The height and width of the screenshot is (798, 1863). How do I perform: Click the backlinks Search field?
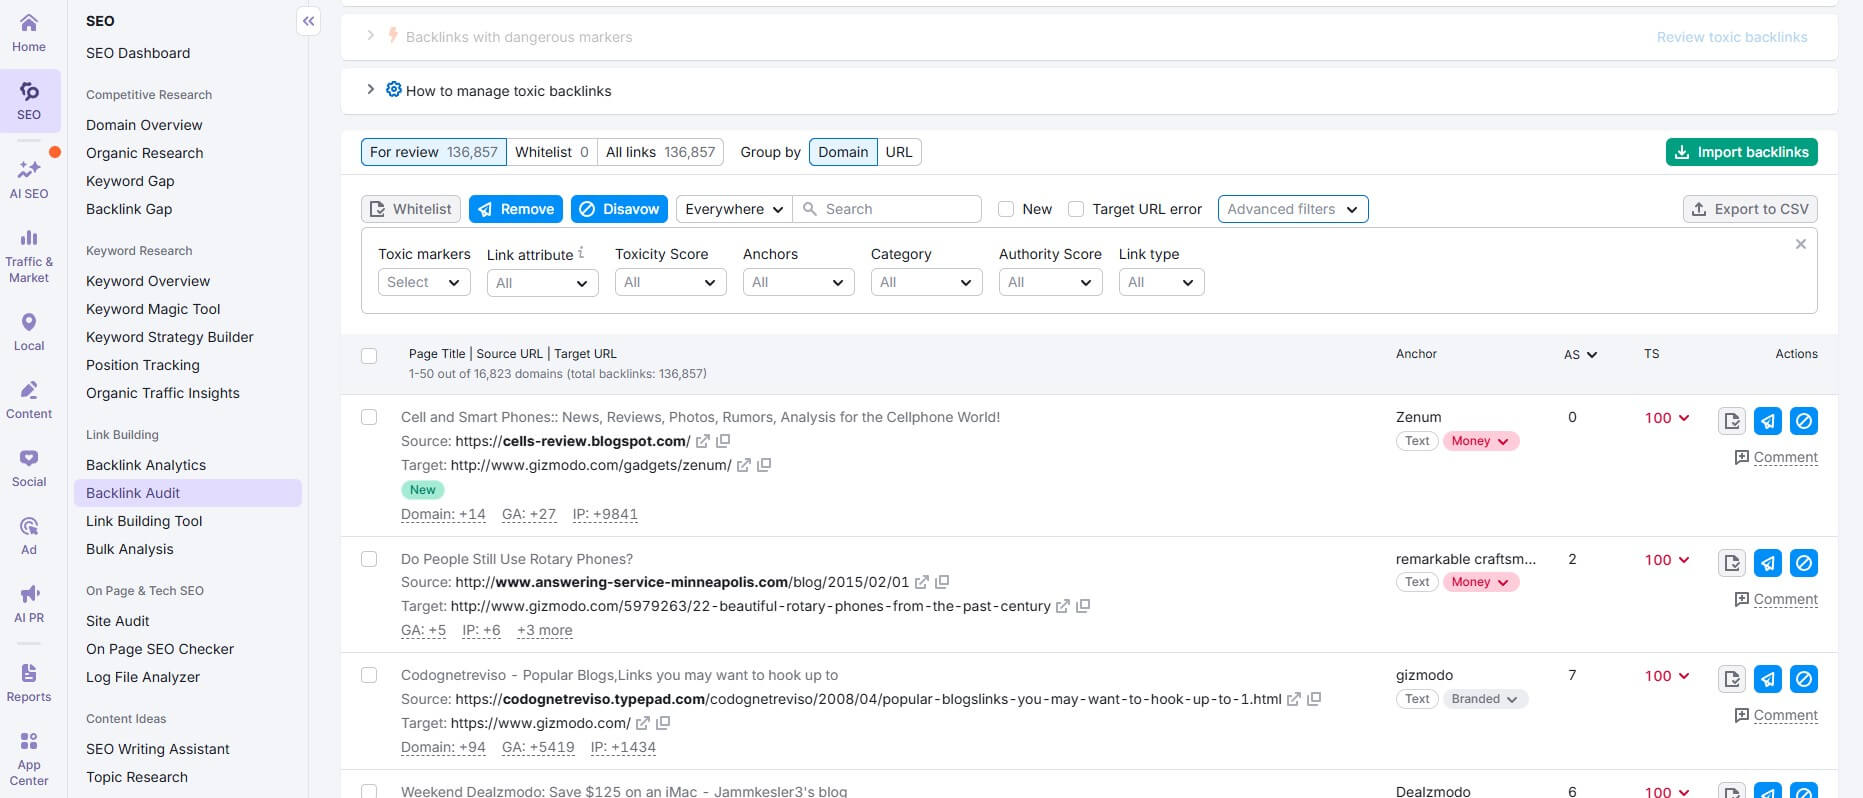coord(888,209)
